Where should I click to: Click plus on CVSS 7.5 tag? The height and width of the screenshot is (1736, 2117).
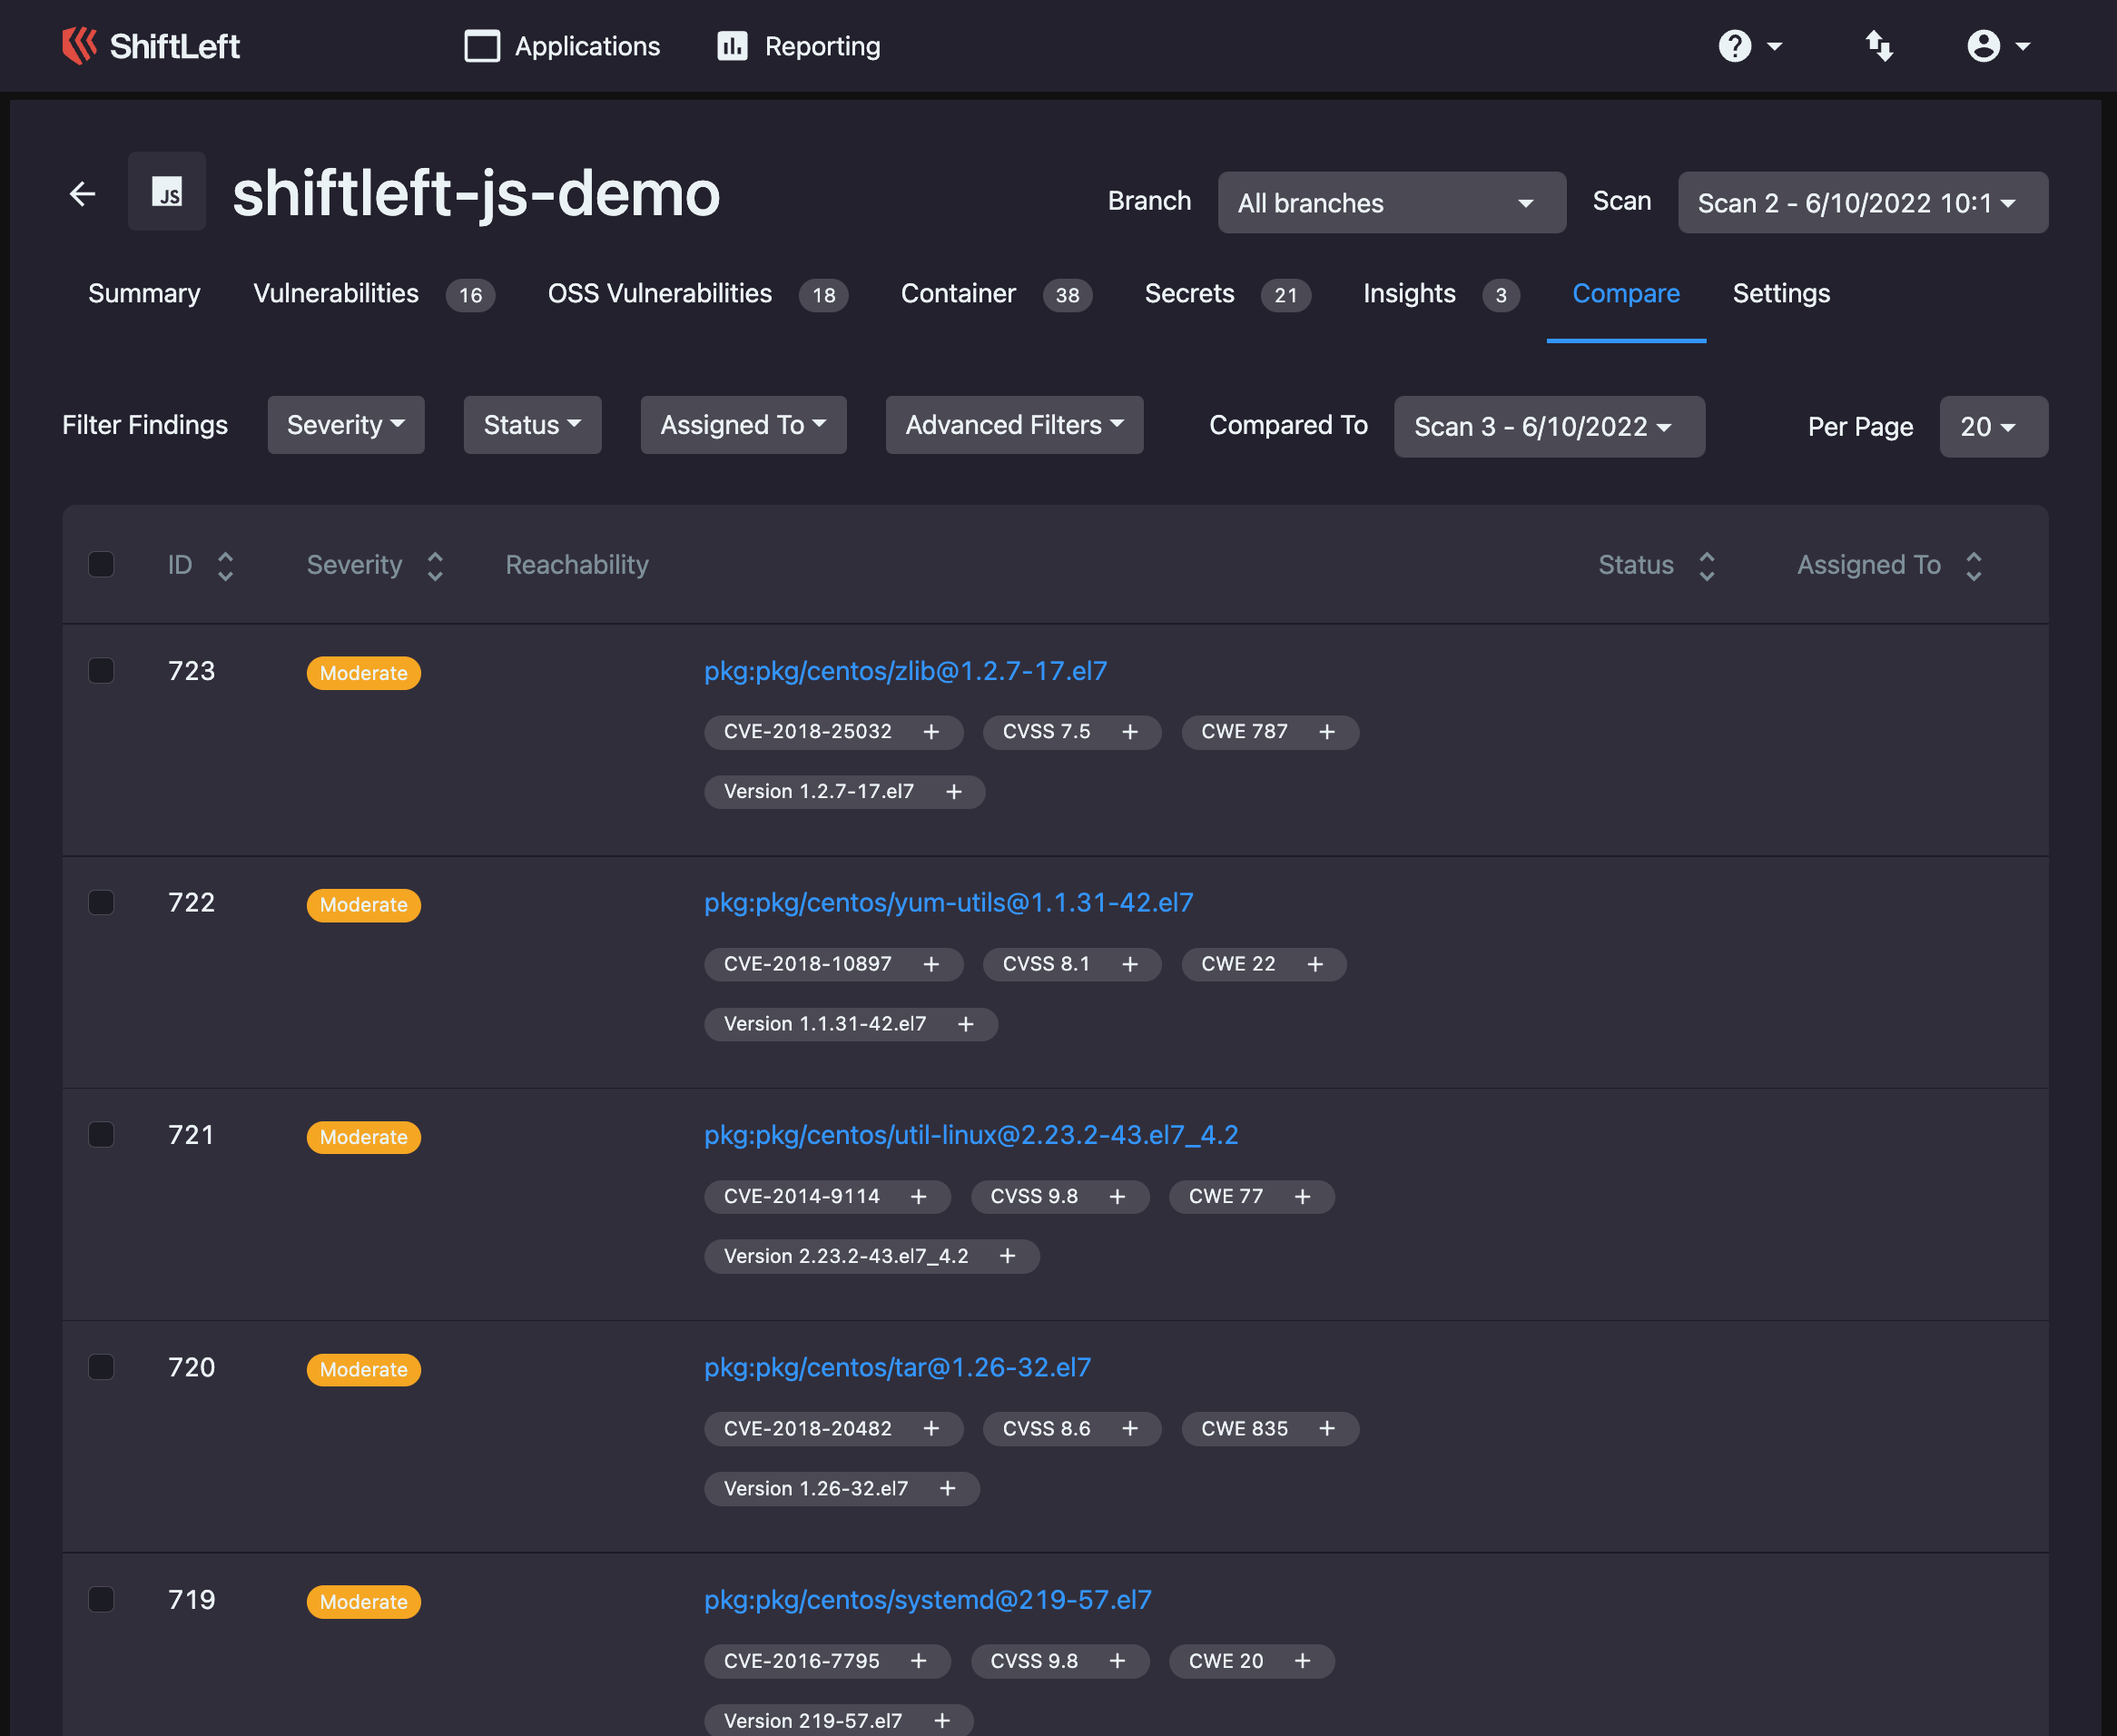(x=1130, y=732)
